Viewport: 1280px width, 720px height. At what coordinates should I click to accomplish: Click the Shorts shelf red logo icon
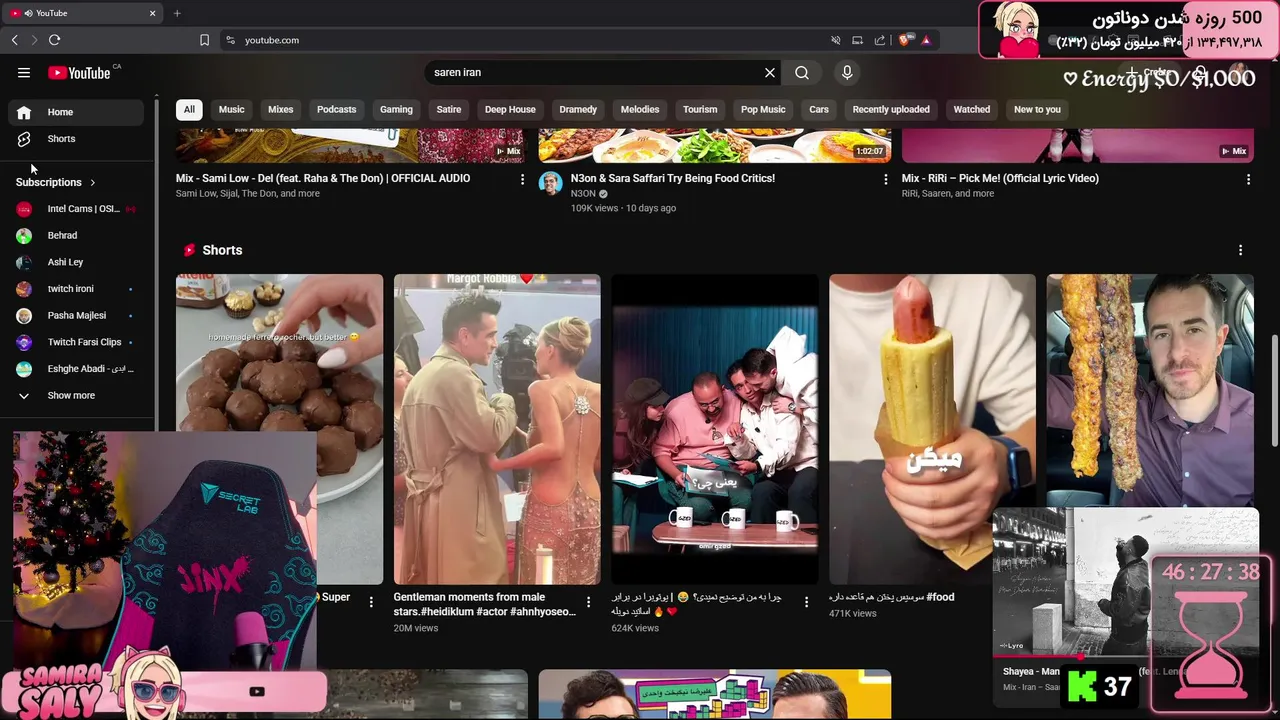(189, 250)
